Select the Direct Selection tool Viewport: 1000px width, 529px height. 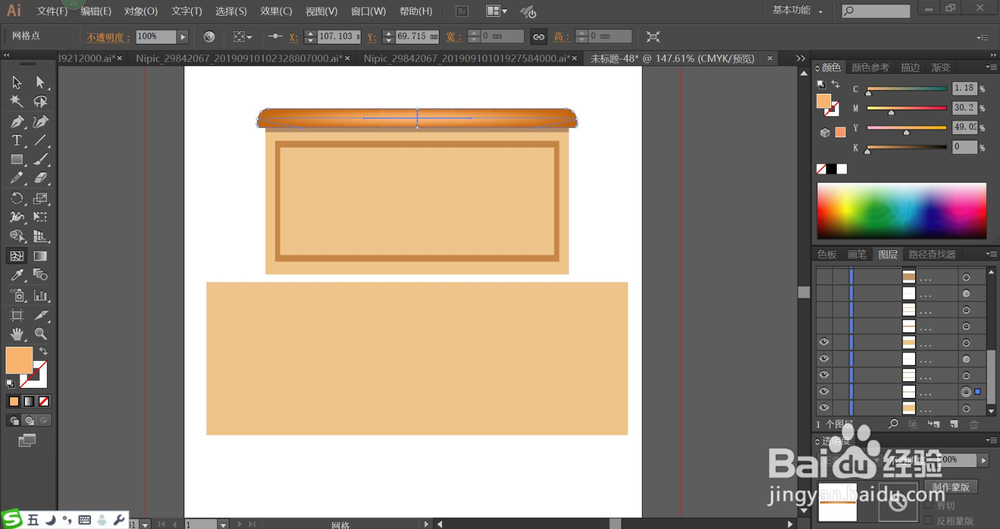click(40, 82)
